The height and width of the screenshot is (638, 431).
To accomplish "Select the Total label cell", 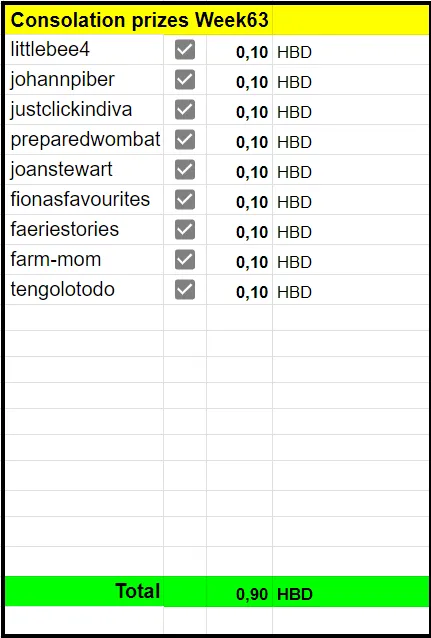I will pos(85,591).
